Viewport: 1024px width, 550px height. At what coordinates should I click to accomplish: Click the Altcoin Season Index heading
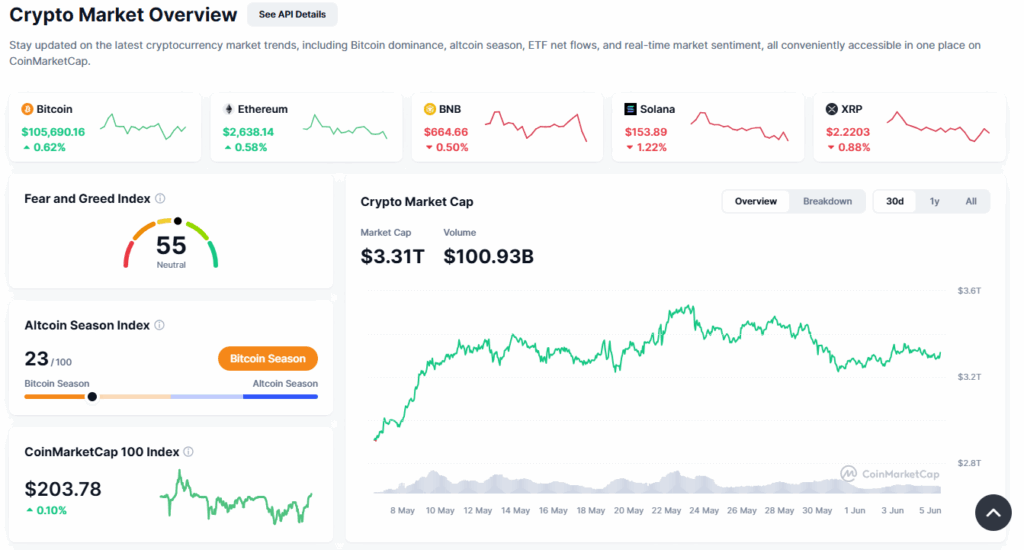click(87, 325)
